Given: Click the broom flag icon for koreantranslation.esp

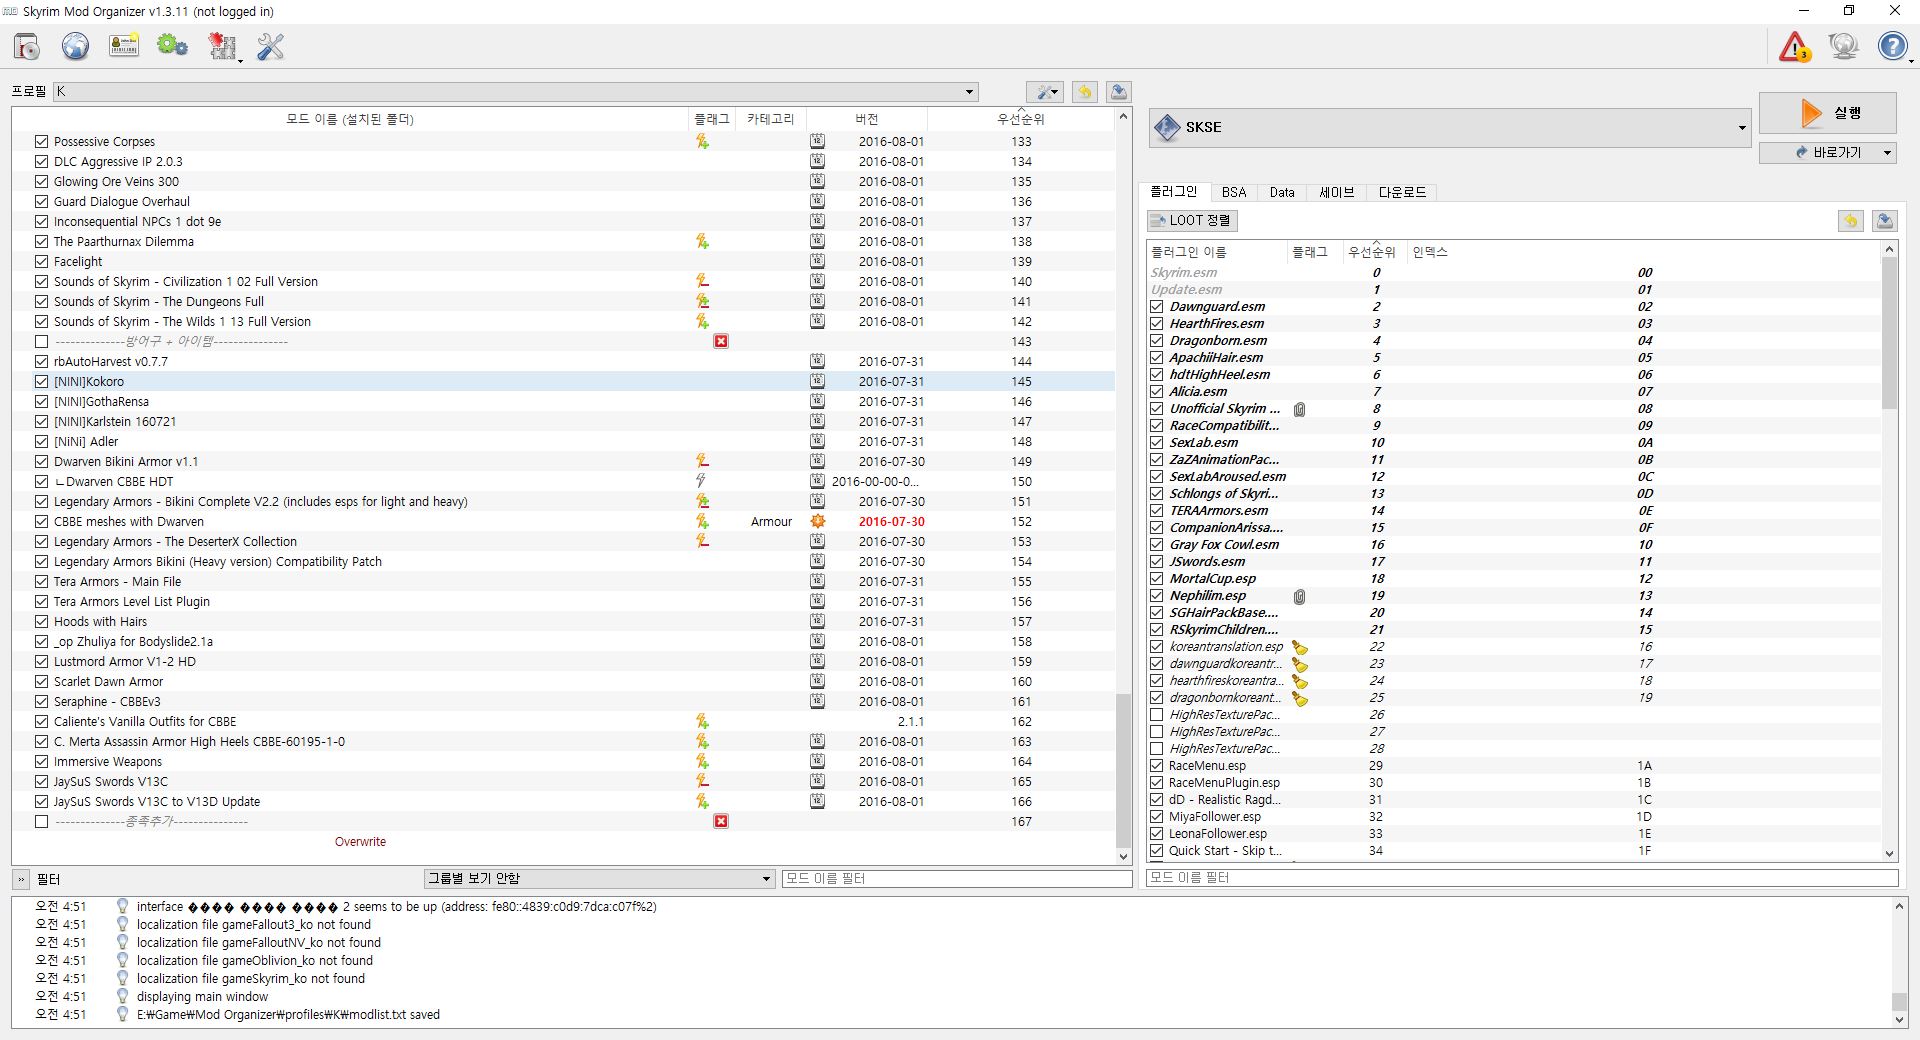Looking at the screenshot, I should [1300, 647].
